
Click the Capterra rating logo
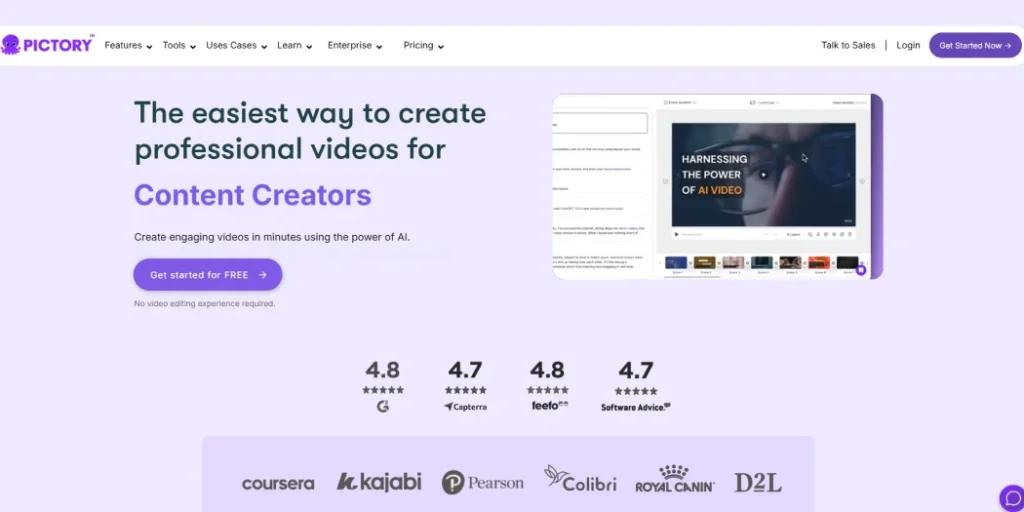(465, 407)
